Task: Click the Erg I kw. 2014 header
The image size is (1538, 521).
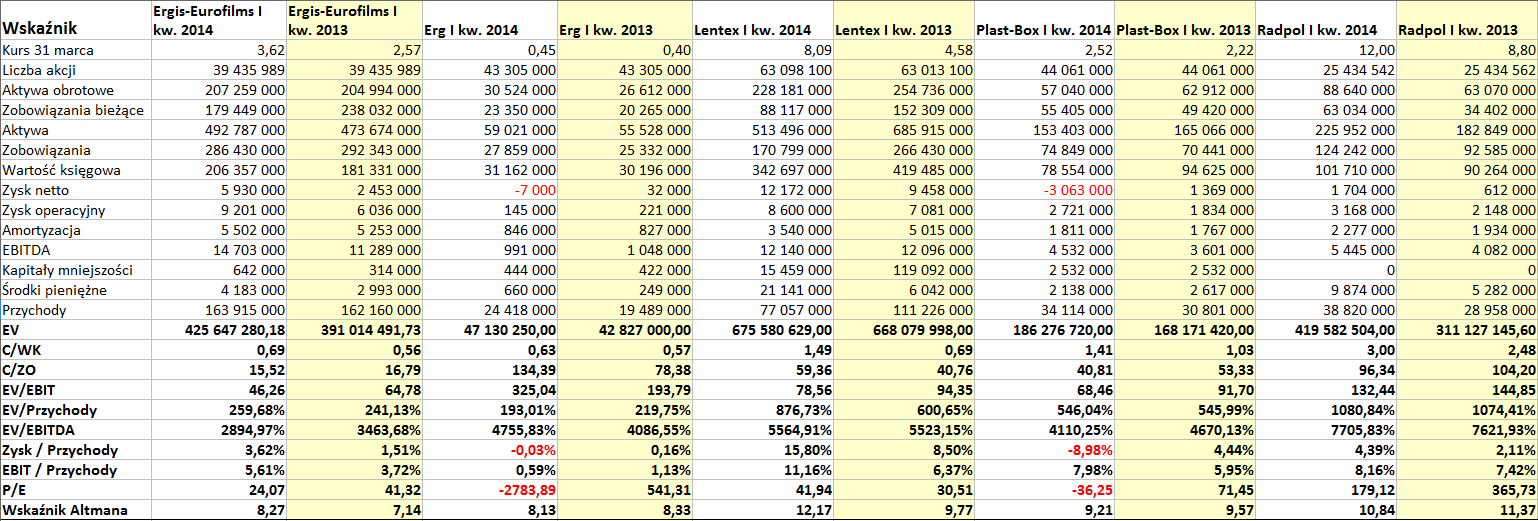Action: tap(488, 20)
